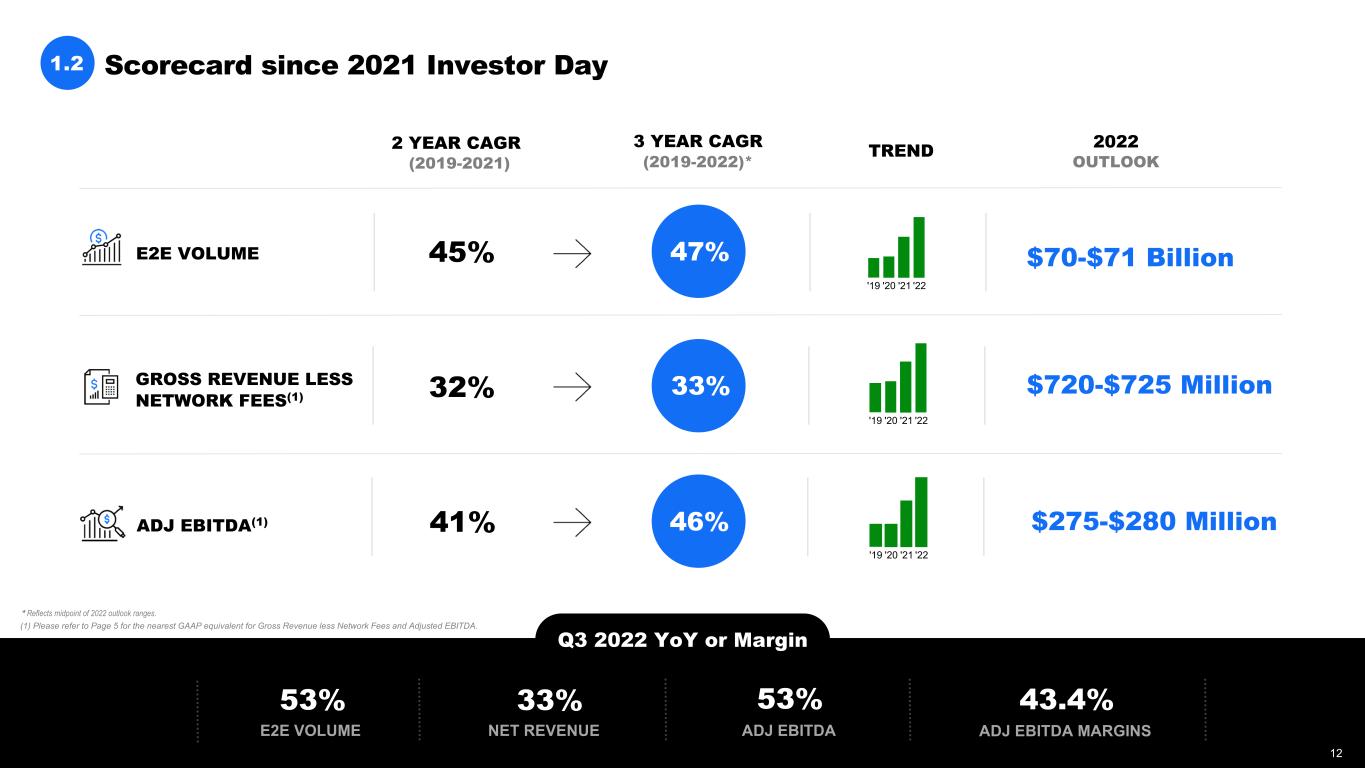Click the arrow next to 41%
The width and height of the screenshot is (1365, 768).
tap(571, 521)
